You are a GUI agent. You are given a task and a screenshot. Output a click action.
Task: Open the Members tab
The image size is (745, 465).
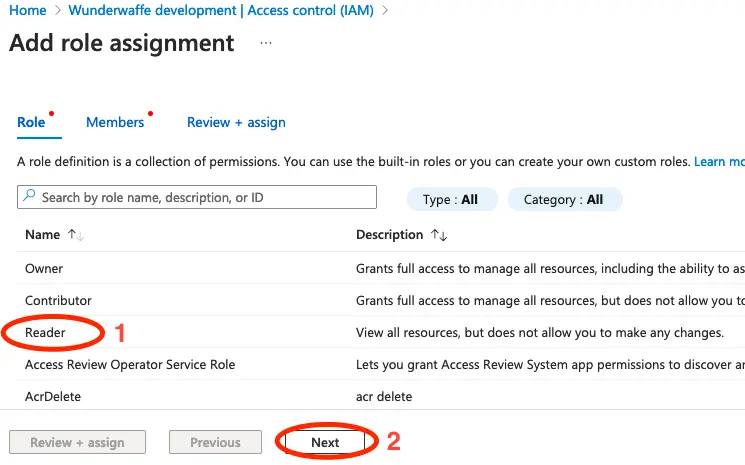click(x=115, y=122)
